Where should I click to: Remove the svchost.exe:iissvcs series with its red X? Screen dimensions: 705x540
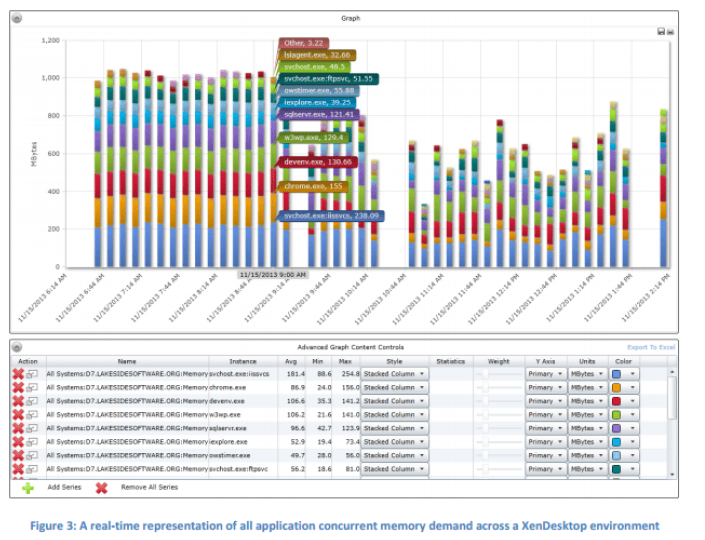(18, 374)
